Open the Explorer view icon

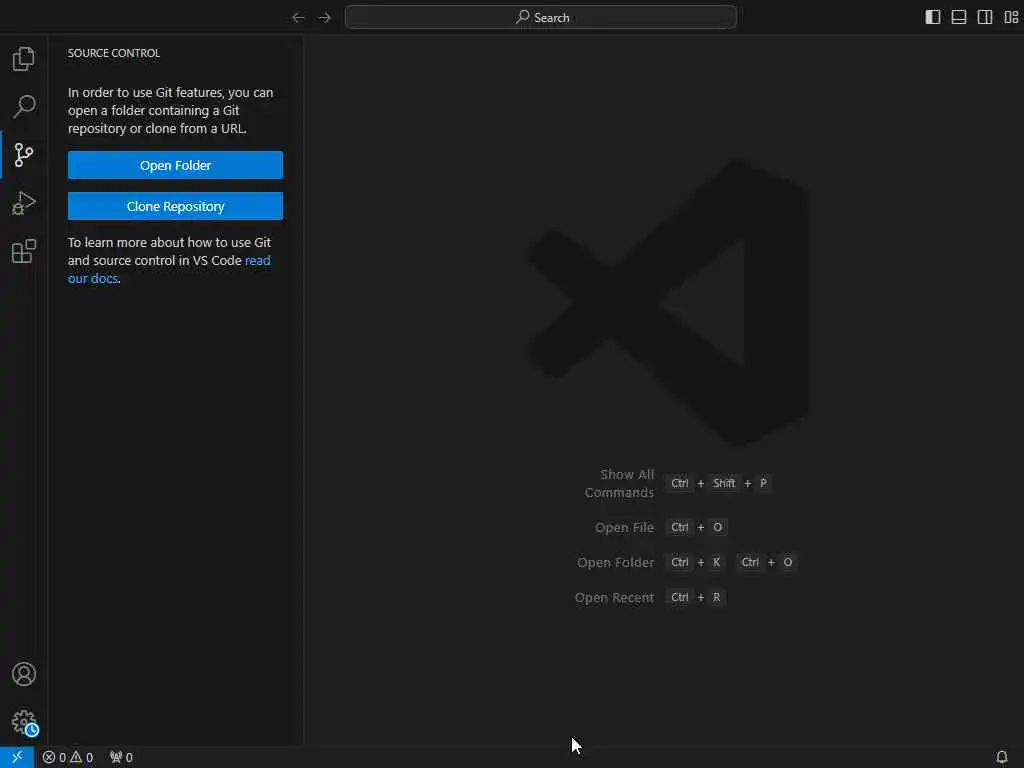(24, 59)
